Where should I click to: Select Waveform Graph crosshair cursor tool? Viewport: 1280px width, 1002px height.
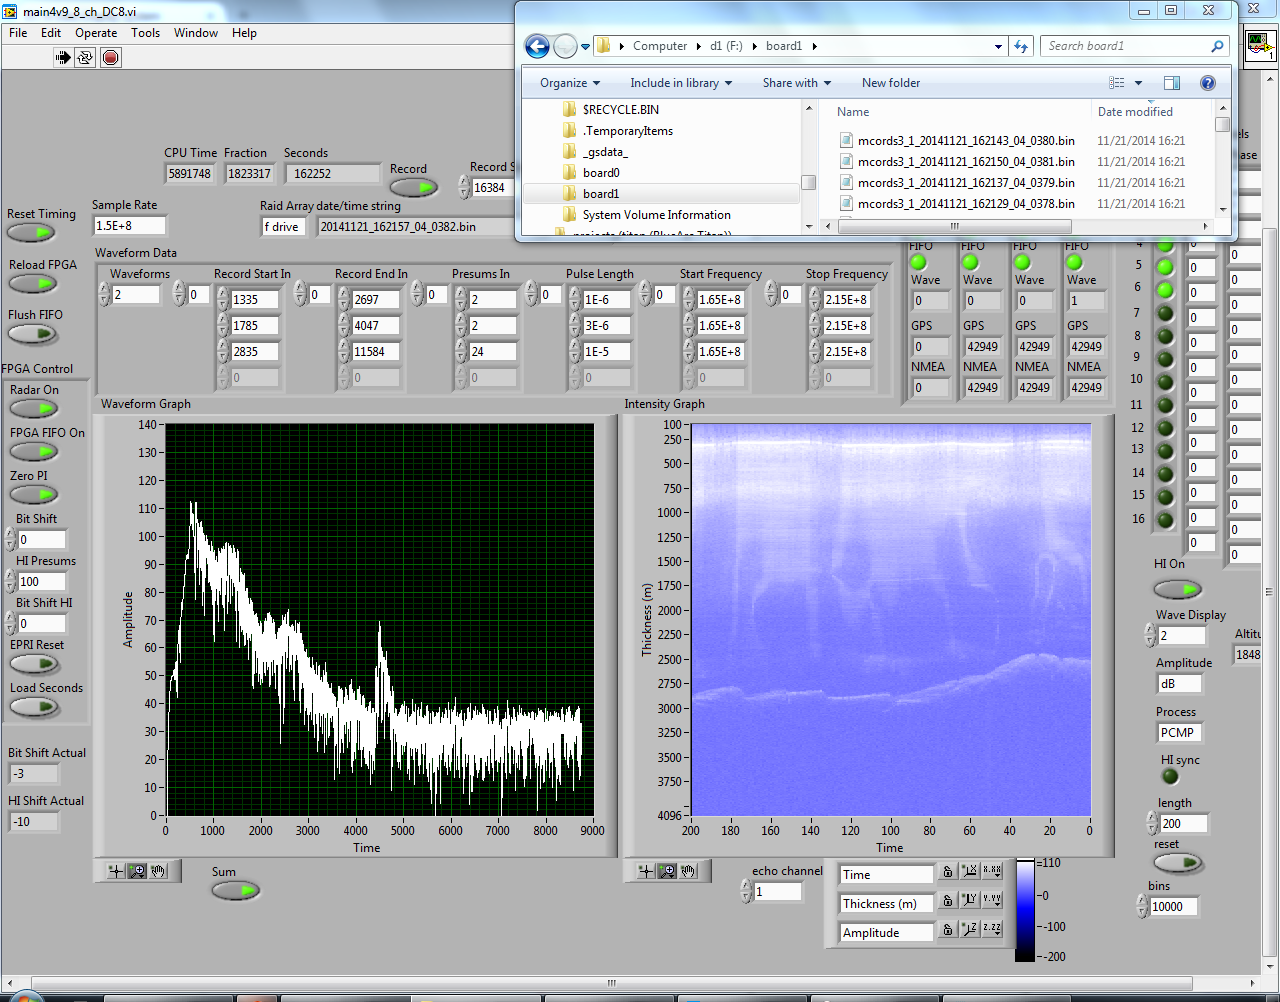click(116, 871)
